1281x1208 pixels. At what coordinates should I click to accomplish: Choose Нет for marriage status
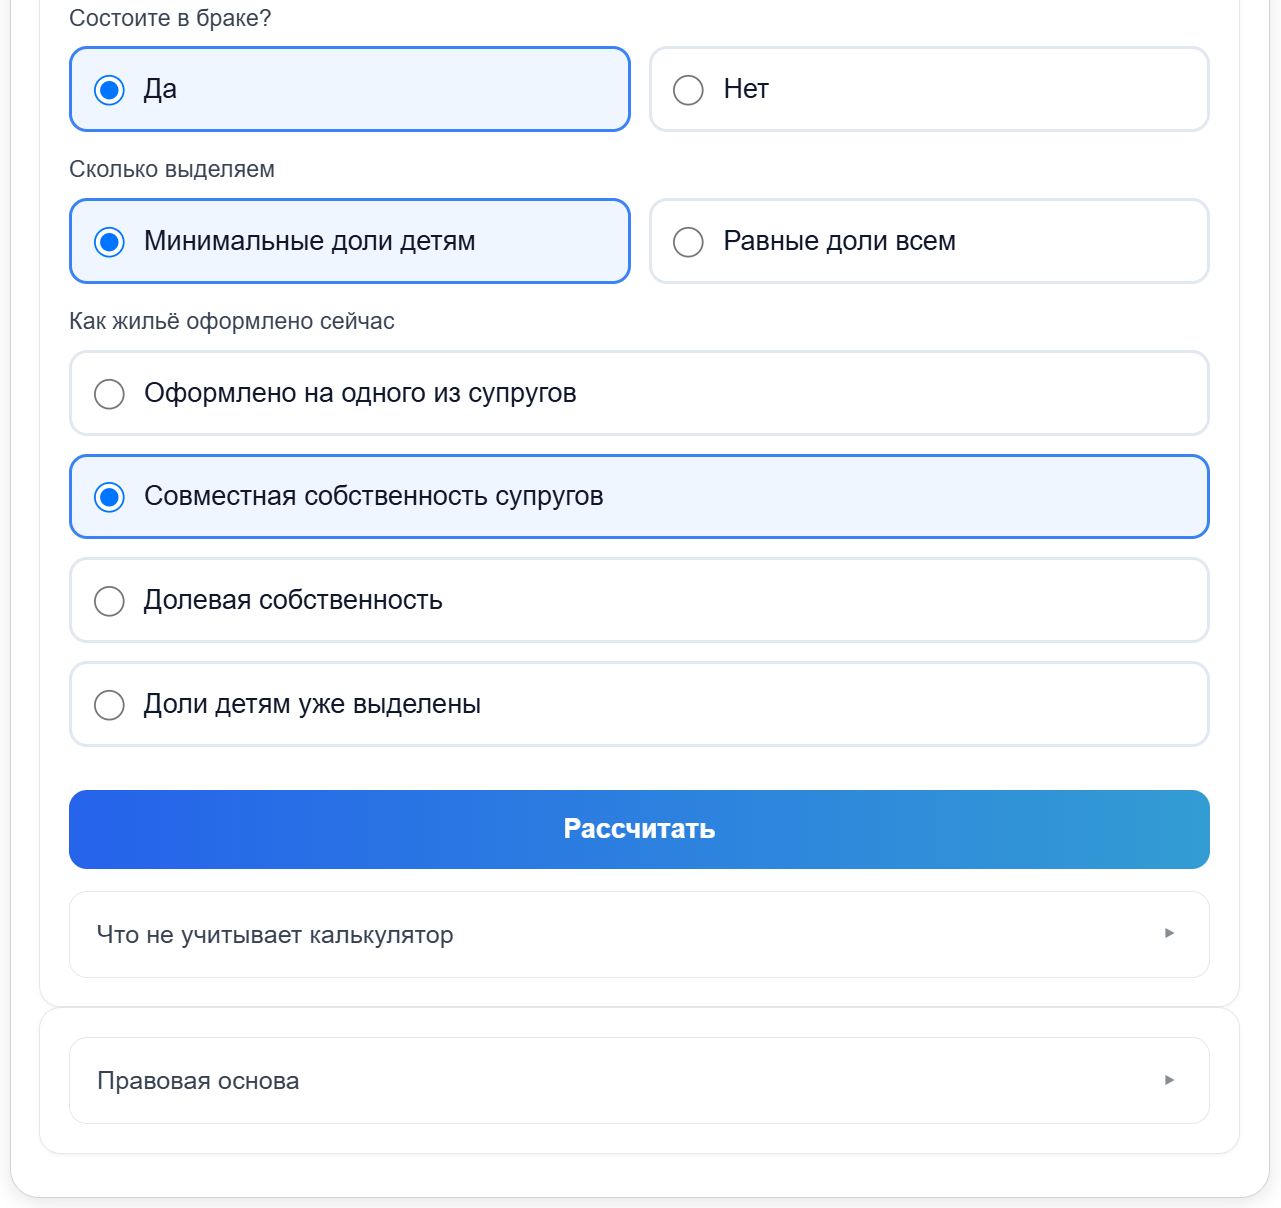pyautogui.click(x=929, y=89)
